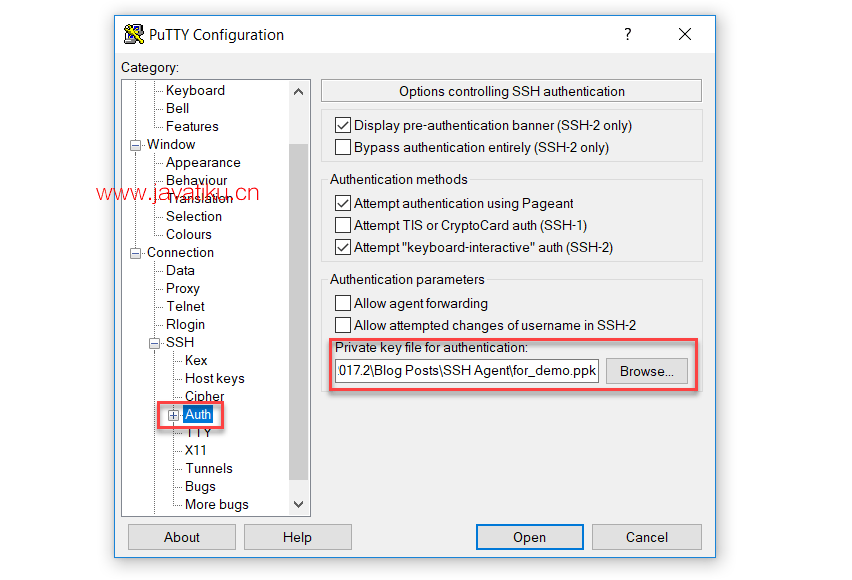Select the Rlogin category

click(x=185, y=324)
